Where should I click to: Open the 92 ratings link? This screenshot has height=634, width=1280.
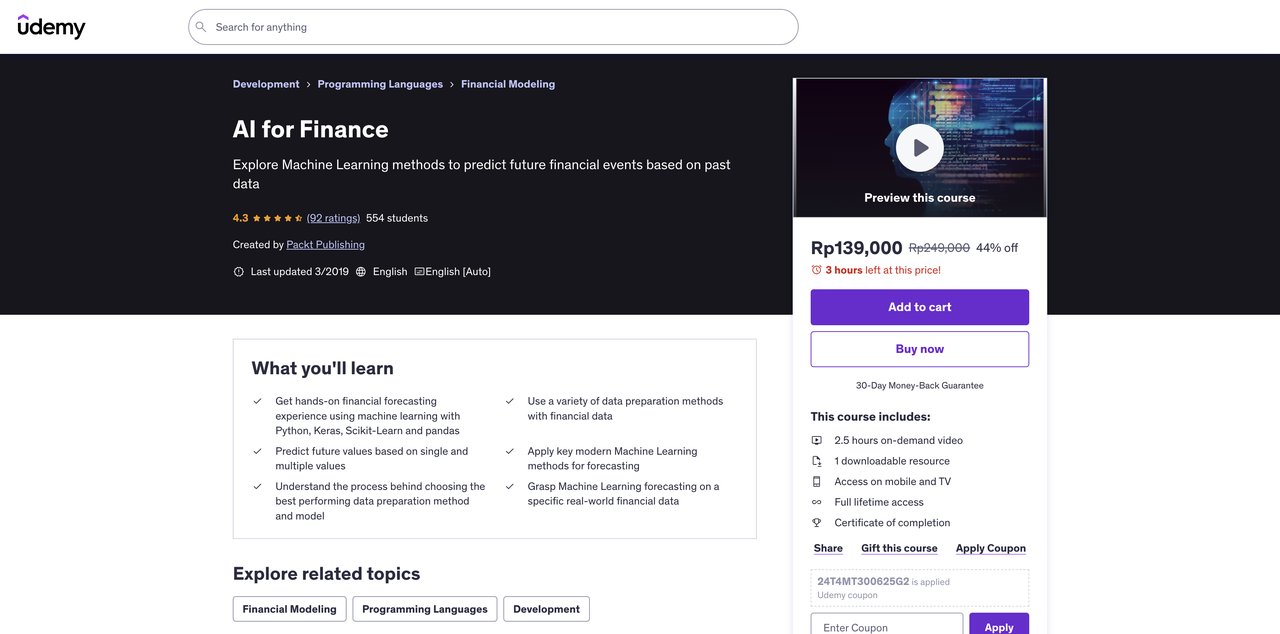[x=333, y=218]
